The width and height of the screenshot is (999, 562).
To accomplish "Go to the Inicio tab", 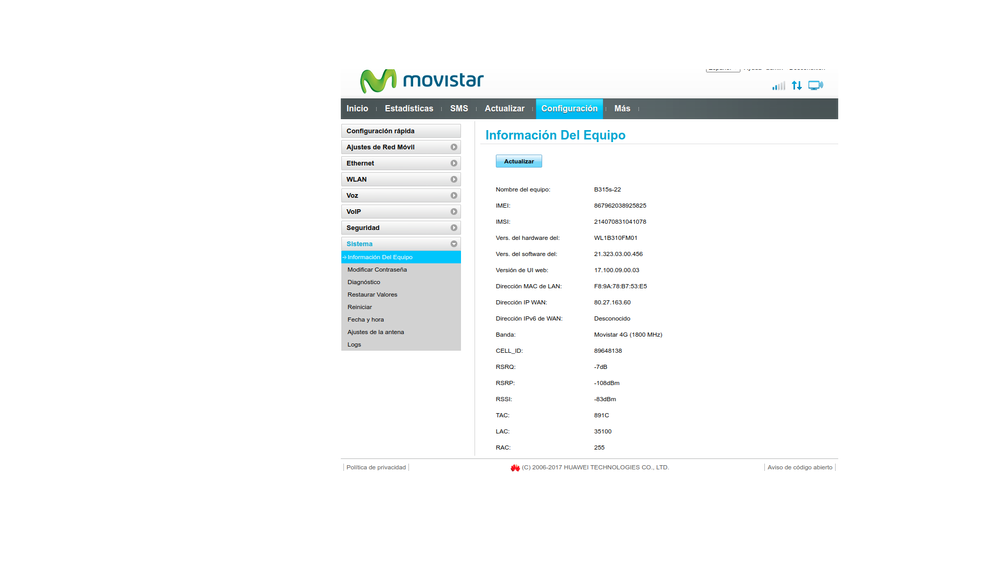I will click(357, 109).
